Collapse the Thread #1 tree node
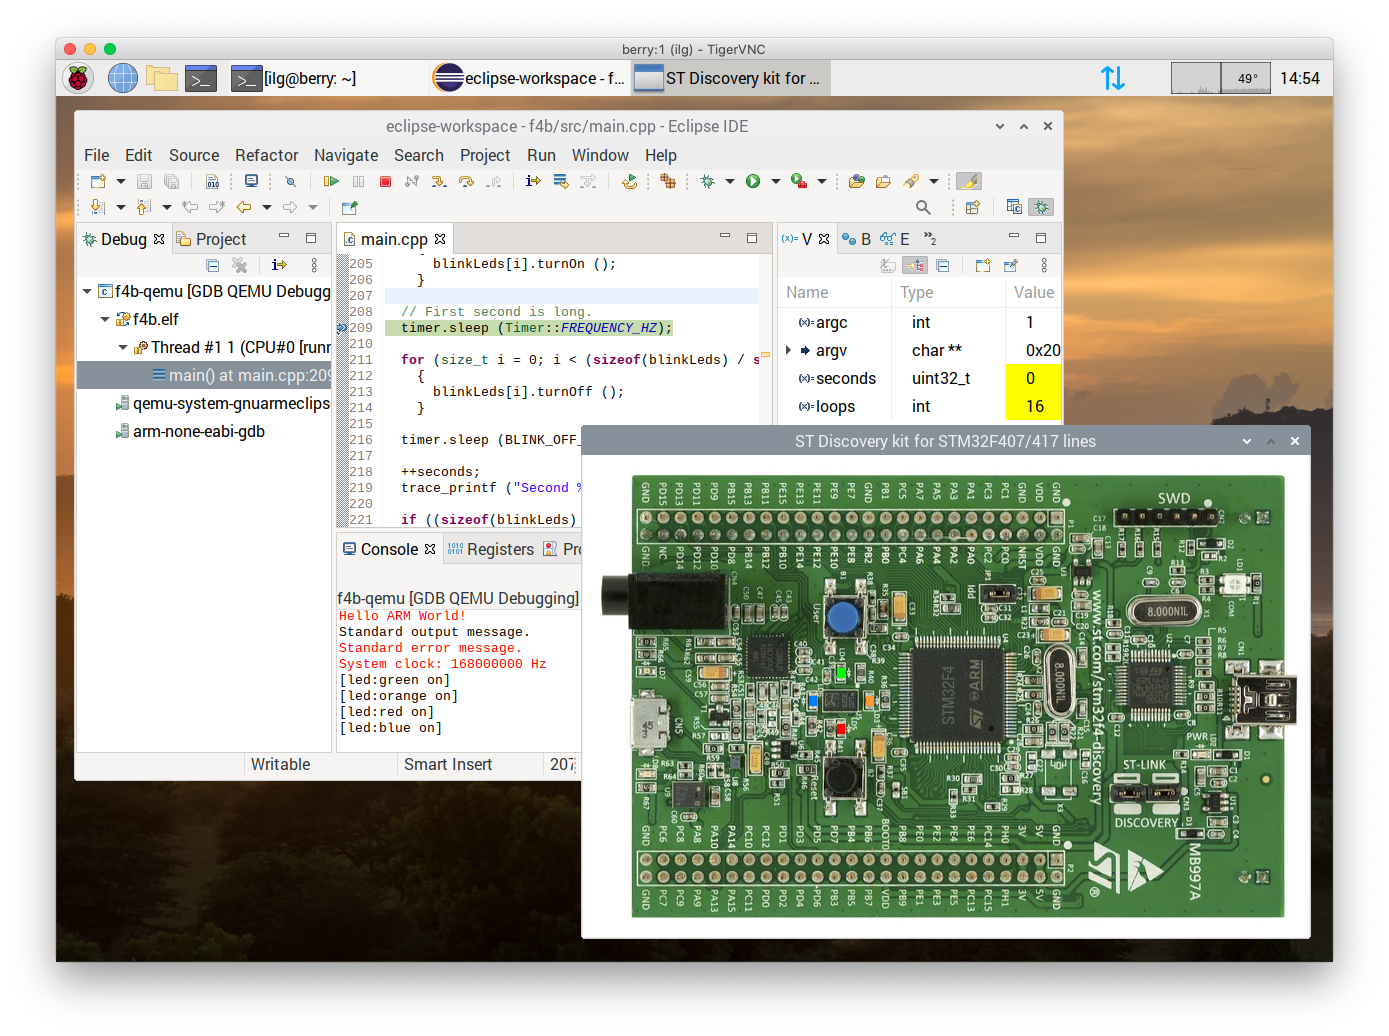The width and height of the screenshot is (1389, 1036). pyautogui.click(x=123, y=347)
